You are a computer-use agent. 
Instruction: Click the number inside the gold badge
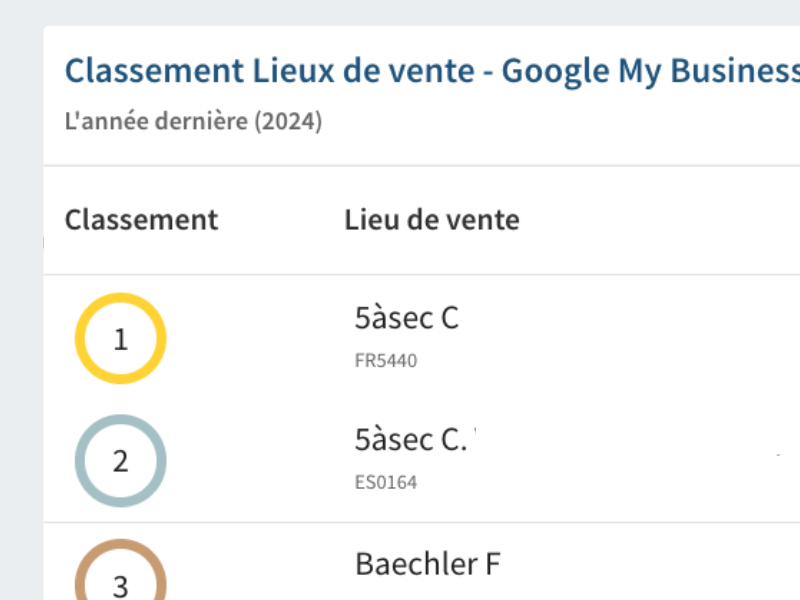click(x=120, y=338)
